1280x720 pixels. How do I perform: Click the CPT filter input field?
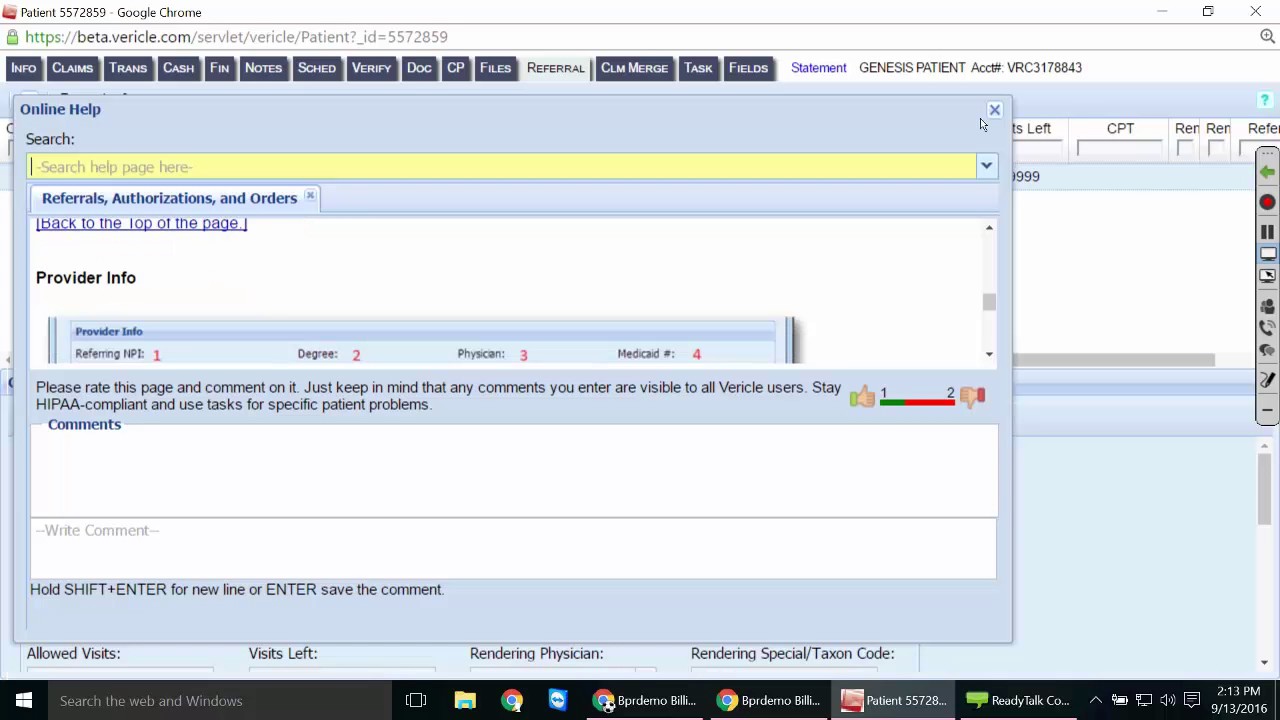pyautogui.click(x=1119, y=149)
